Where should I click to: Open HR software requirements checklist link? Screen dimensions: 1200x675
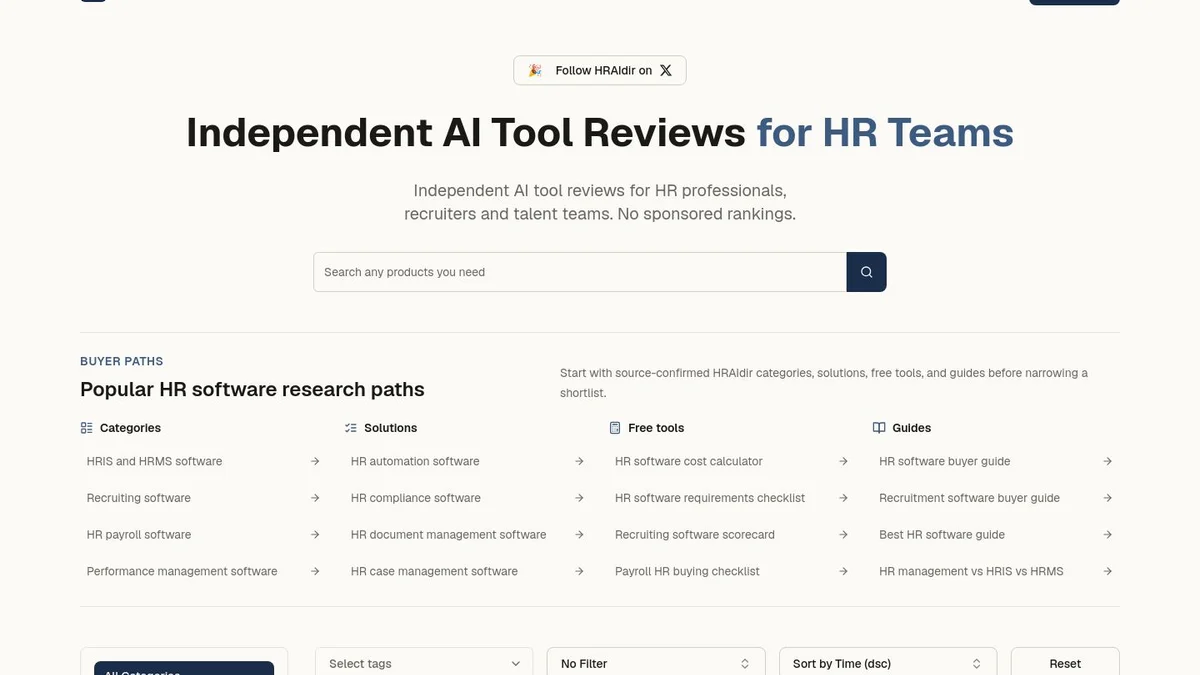(x=710, y=498)
